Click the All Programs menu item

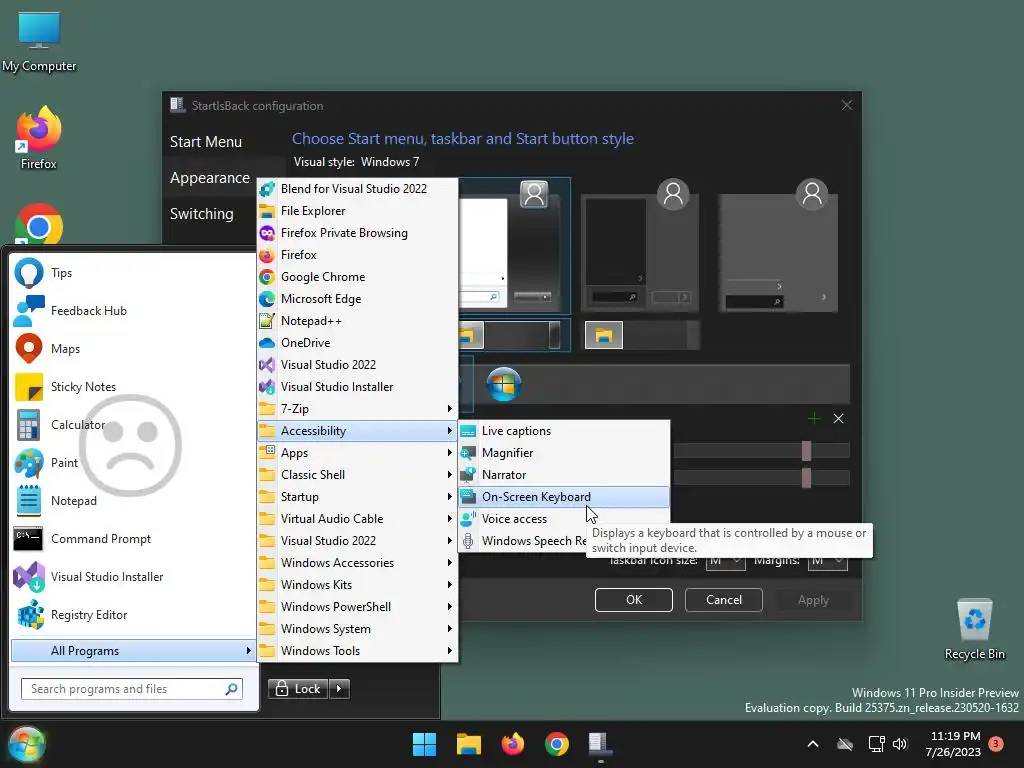pyautogui.click(x=133, y=651)
